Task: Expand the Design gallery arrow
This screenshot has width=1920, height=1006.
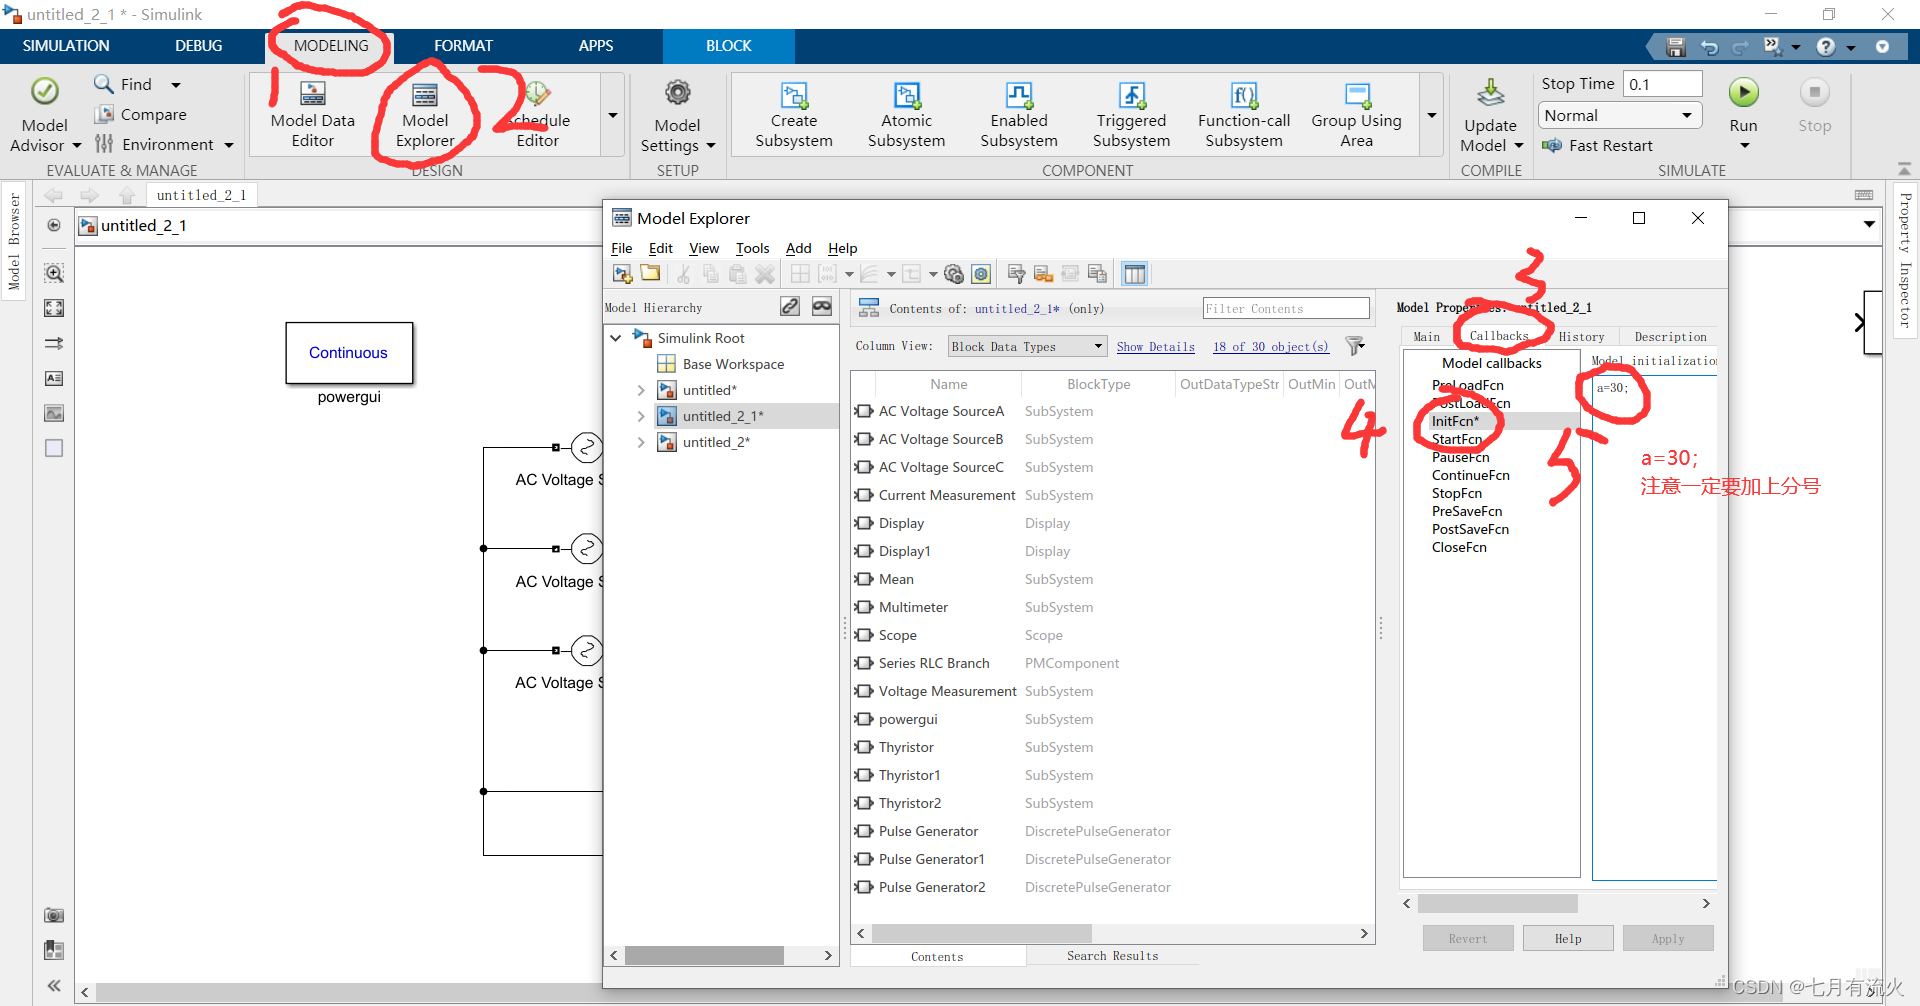Action: 613,115
